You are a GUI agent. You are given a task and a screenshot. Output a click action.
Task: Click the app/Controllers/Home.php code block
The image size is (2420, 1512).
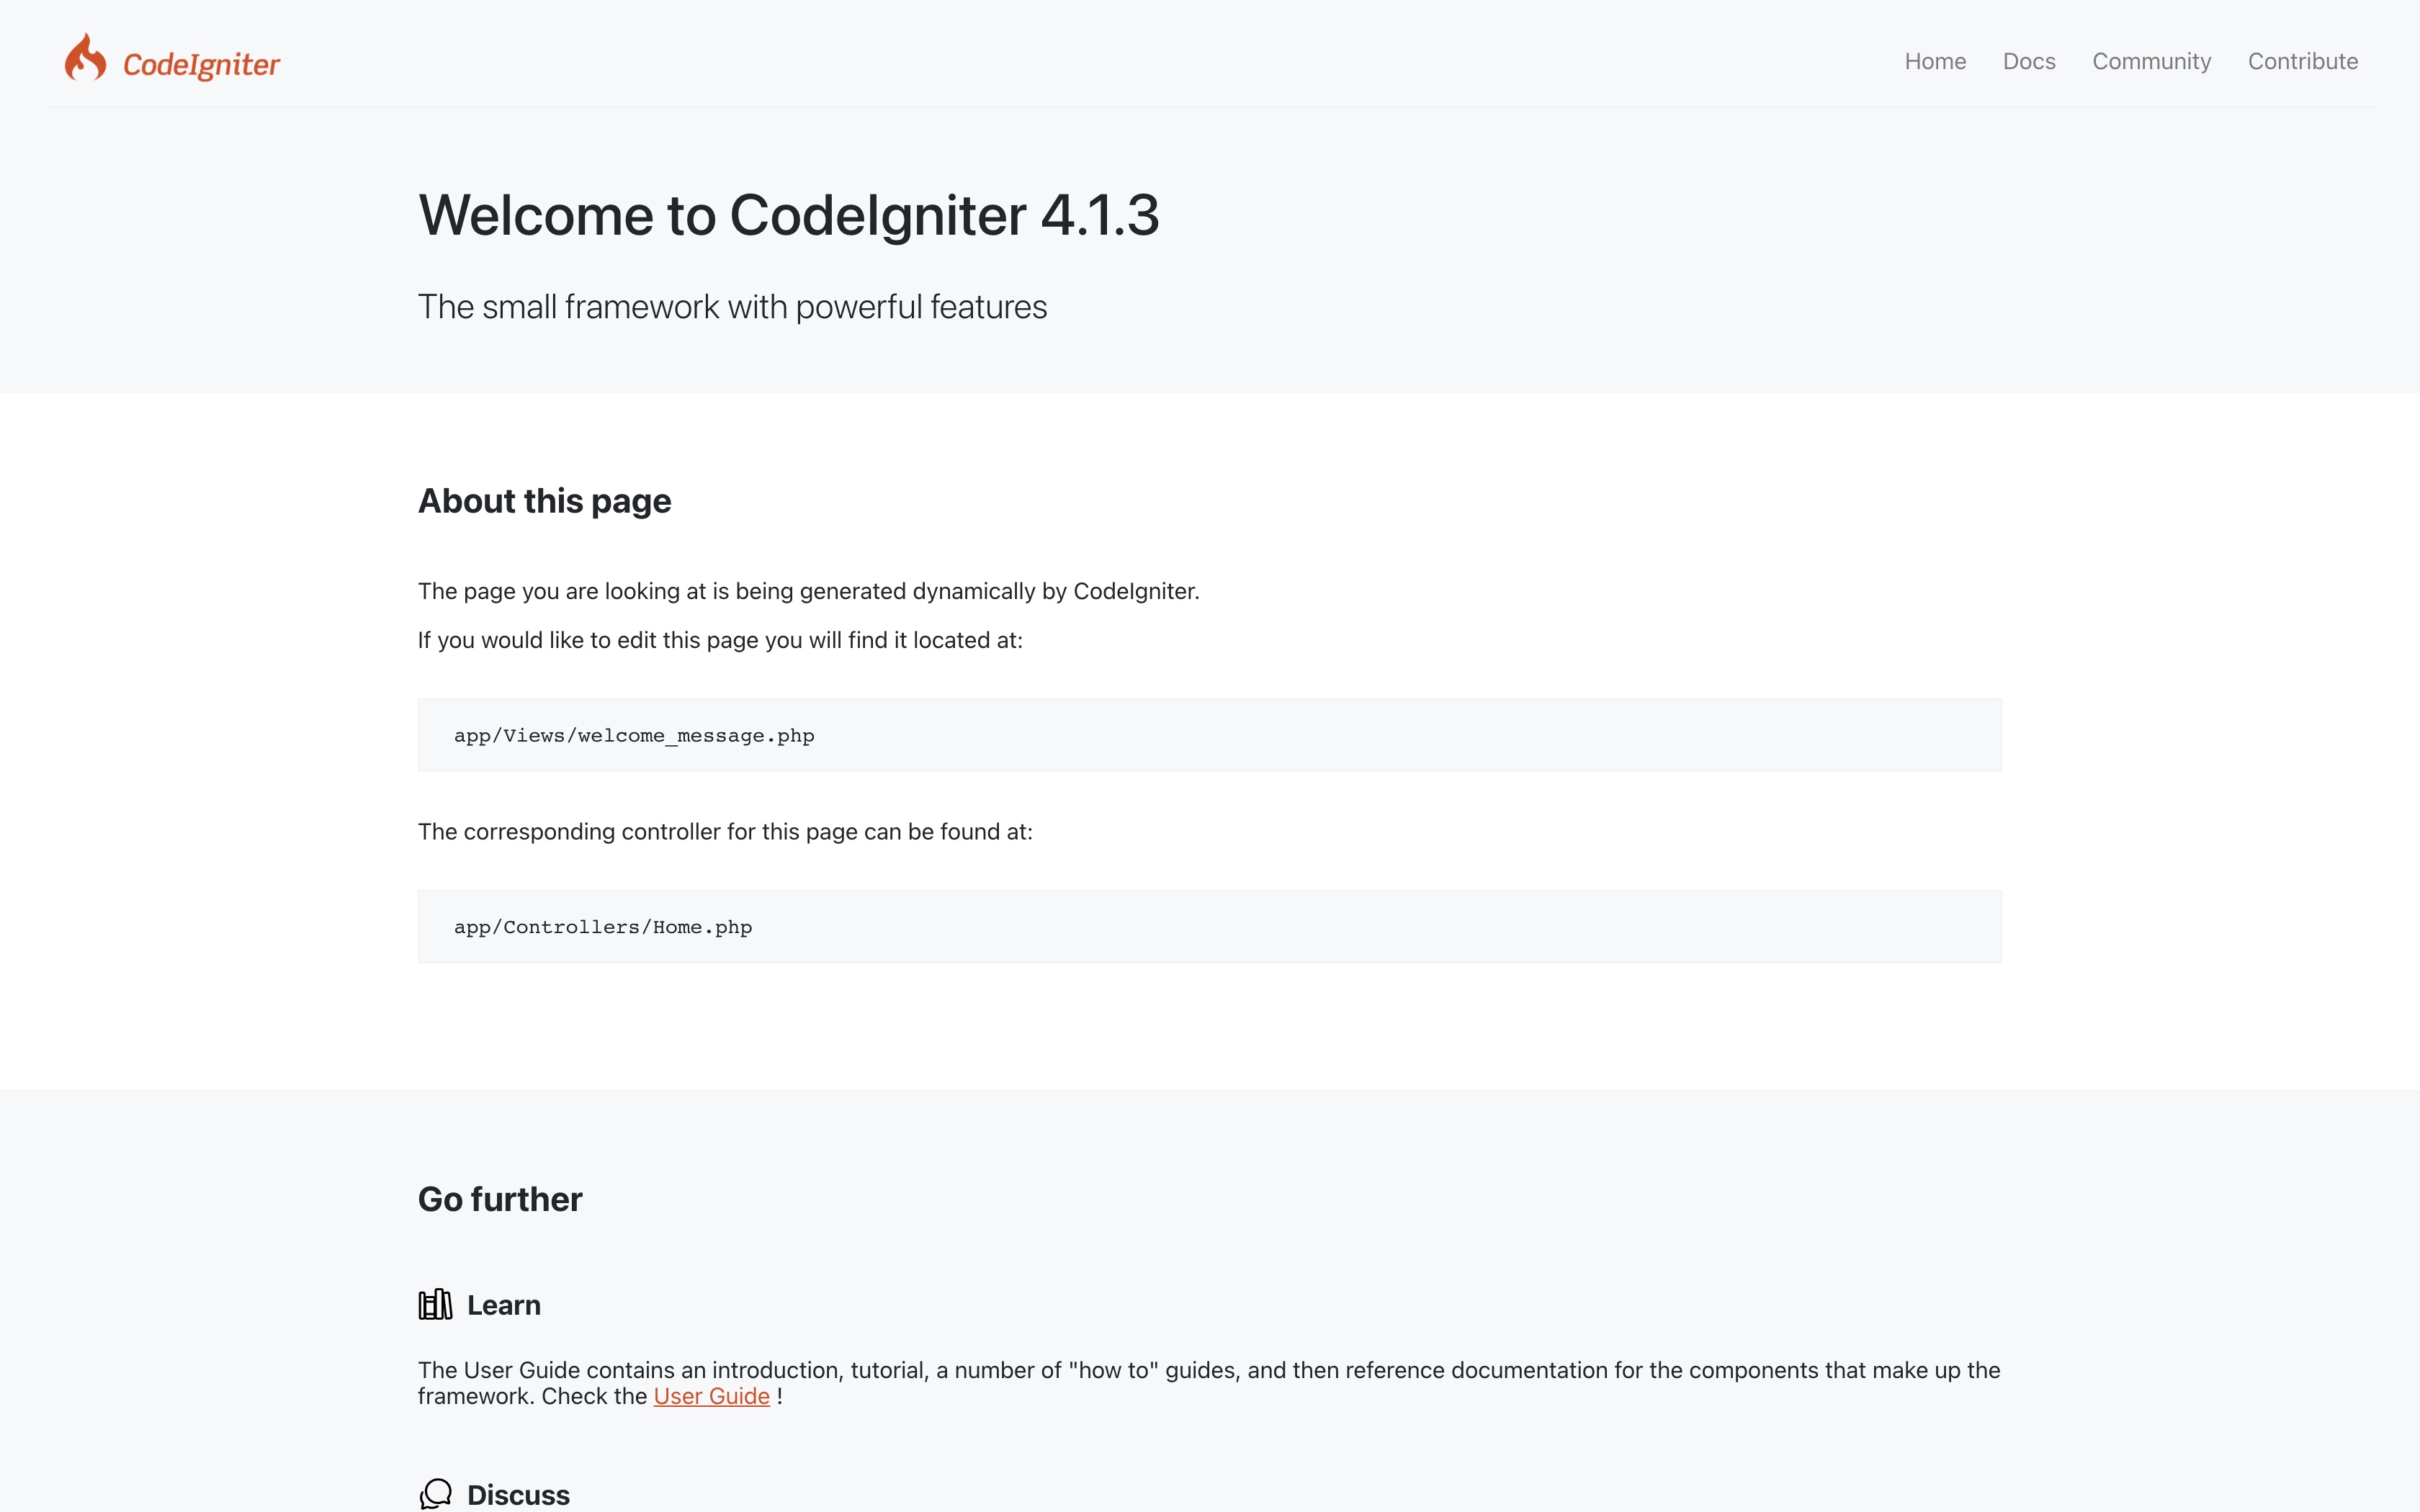(x=1209, y=926)
